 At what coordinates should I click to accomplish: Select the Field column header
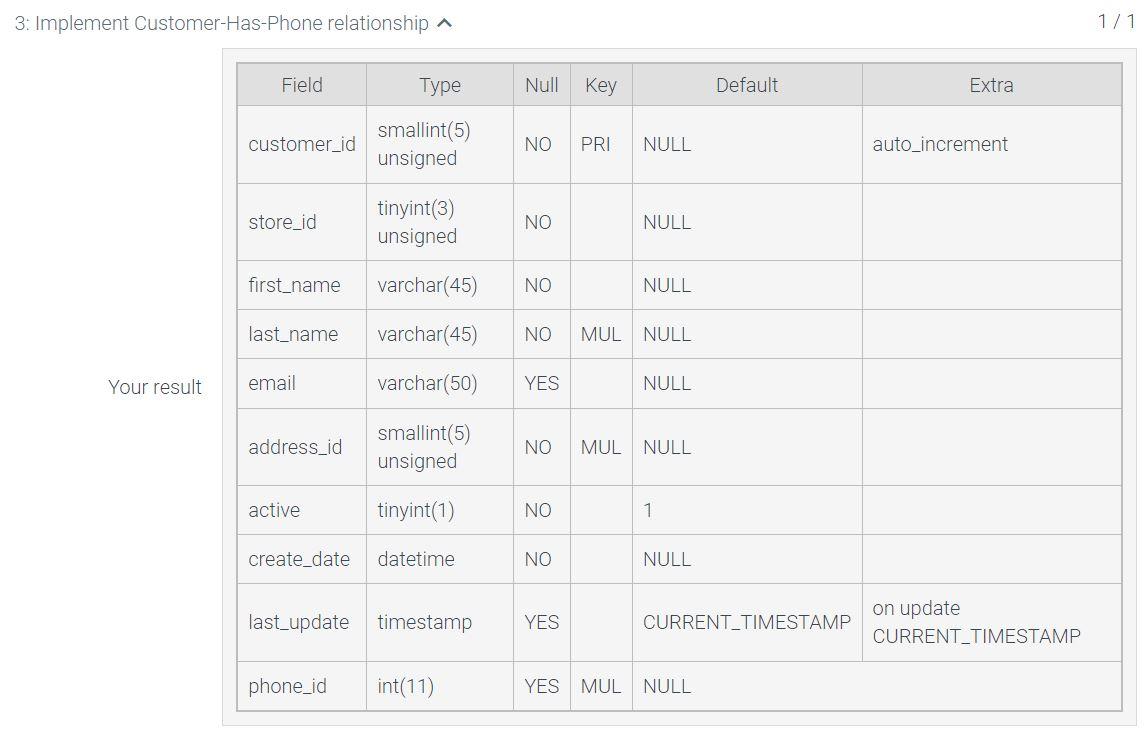pyautogui.click(x=301, y=85)
